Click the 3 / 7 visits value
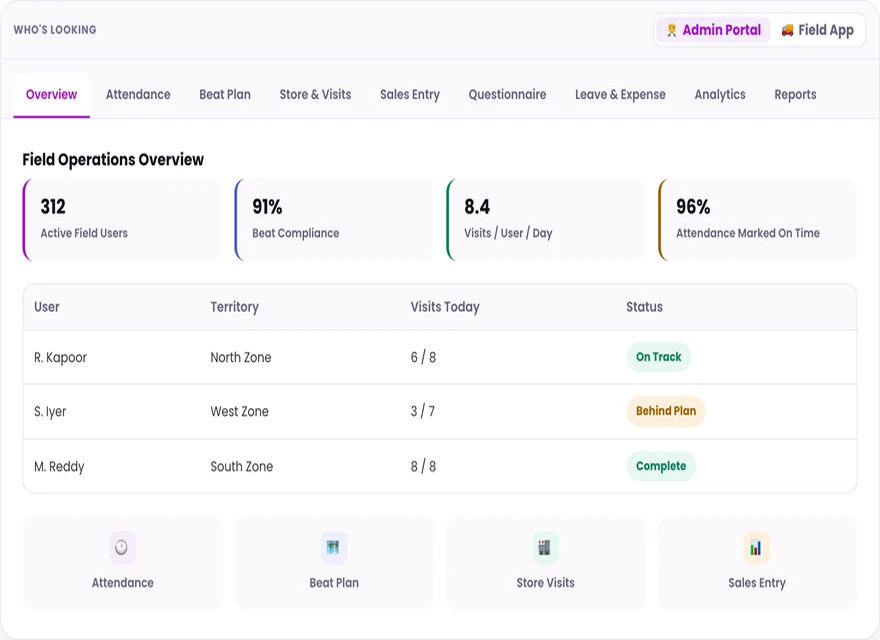880x640 pixels. 423,412
